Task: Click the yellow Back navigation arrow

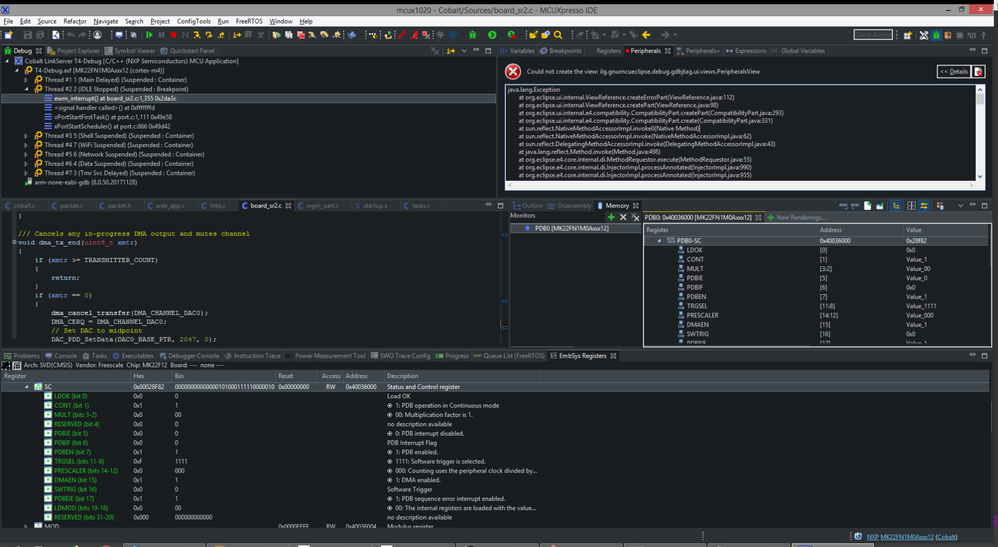Action: 646,35
